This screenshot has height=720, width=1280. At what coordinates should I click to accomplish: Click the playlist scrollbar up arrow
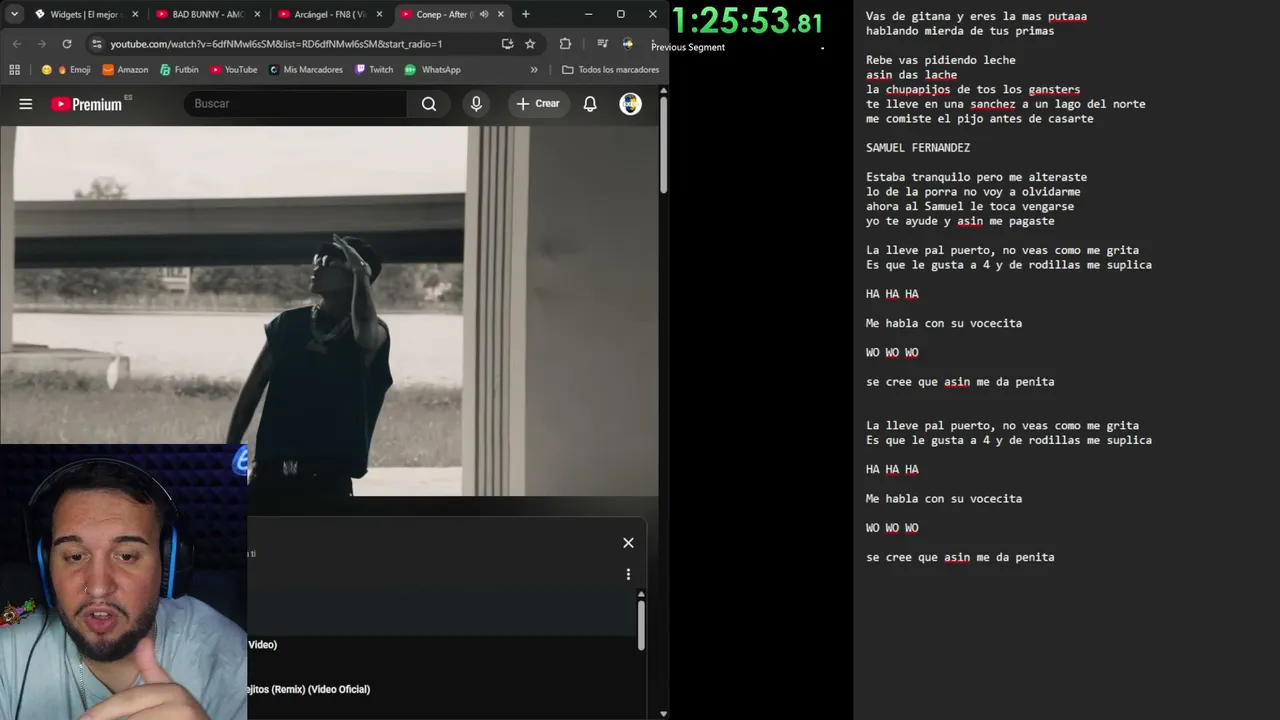click(x=641, y=595)
